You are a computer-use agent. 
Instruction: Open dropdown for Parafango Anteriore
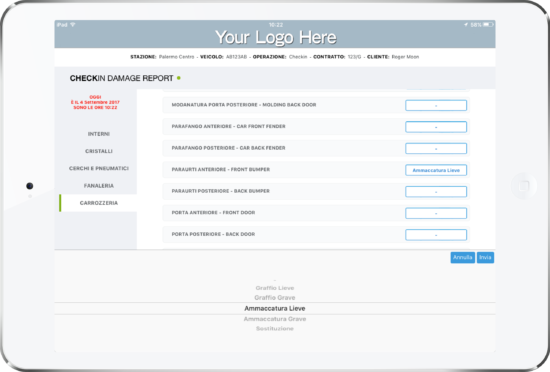tap(436, 127)
